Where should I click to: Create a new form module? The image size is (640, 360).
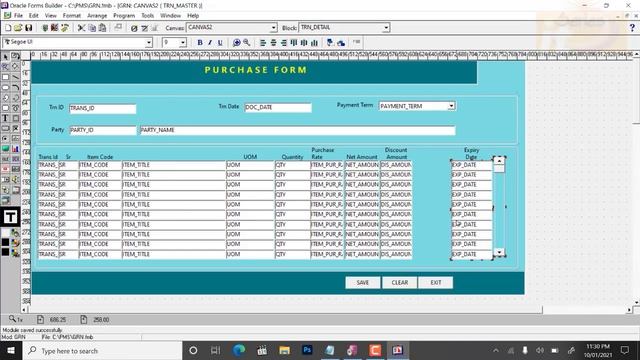tap(8, 28)
